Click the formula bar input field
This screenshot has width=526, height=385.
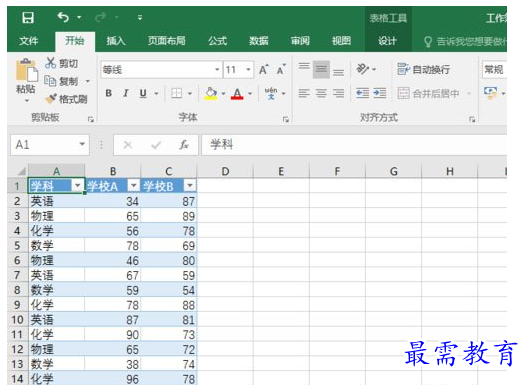(354, 145)
